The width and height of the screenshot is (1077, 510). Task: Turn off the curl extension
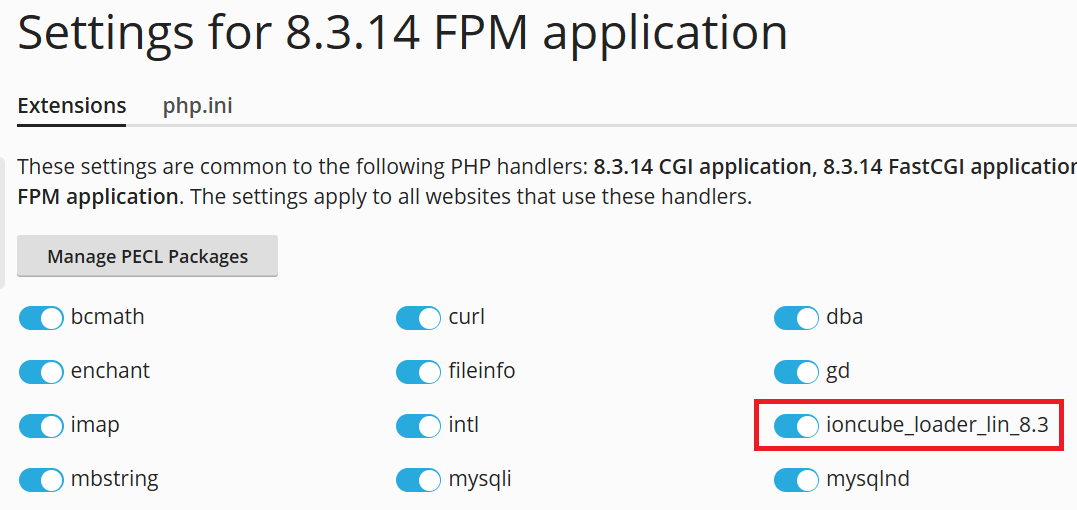click(x=418, y=318)
